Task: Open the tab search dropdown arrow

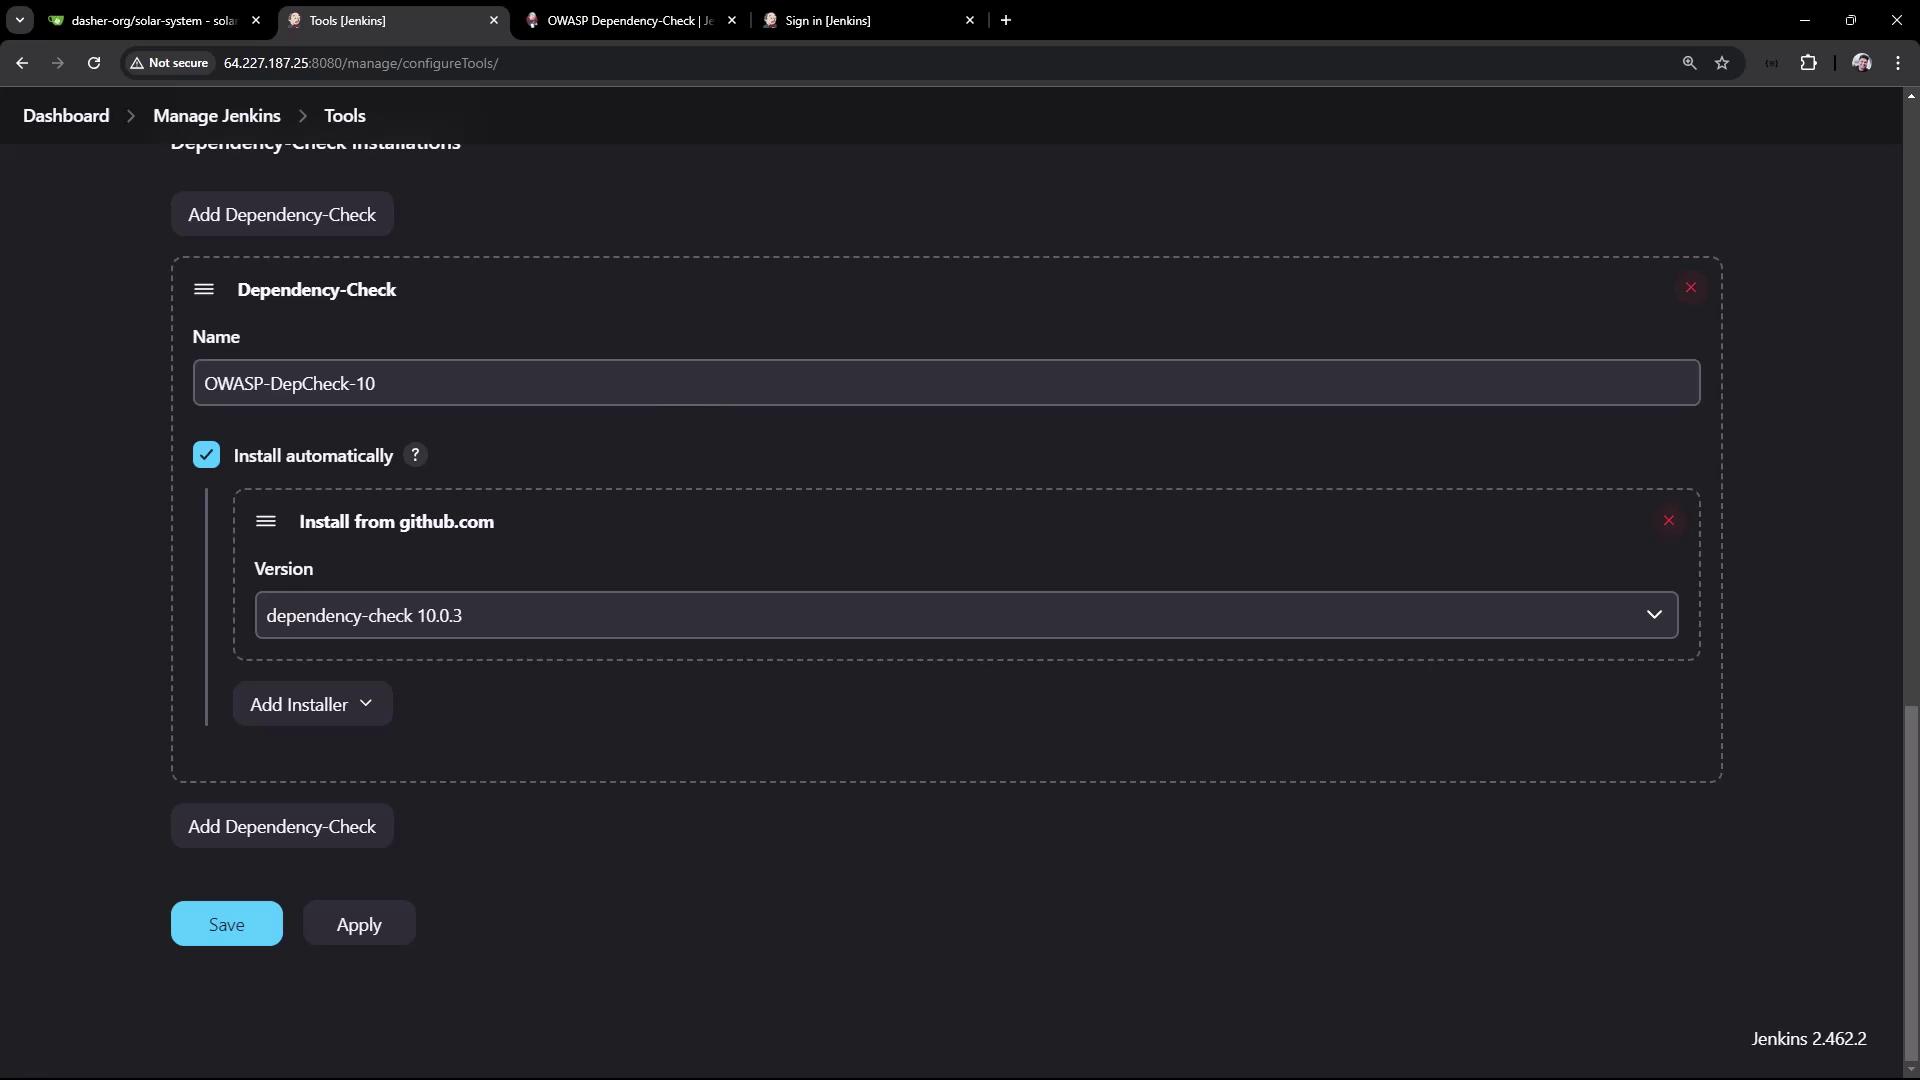Action: [19, 20]
